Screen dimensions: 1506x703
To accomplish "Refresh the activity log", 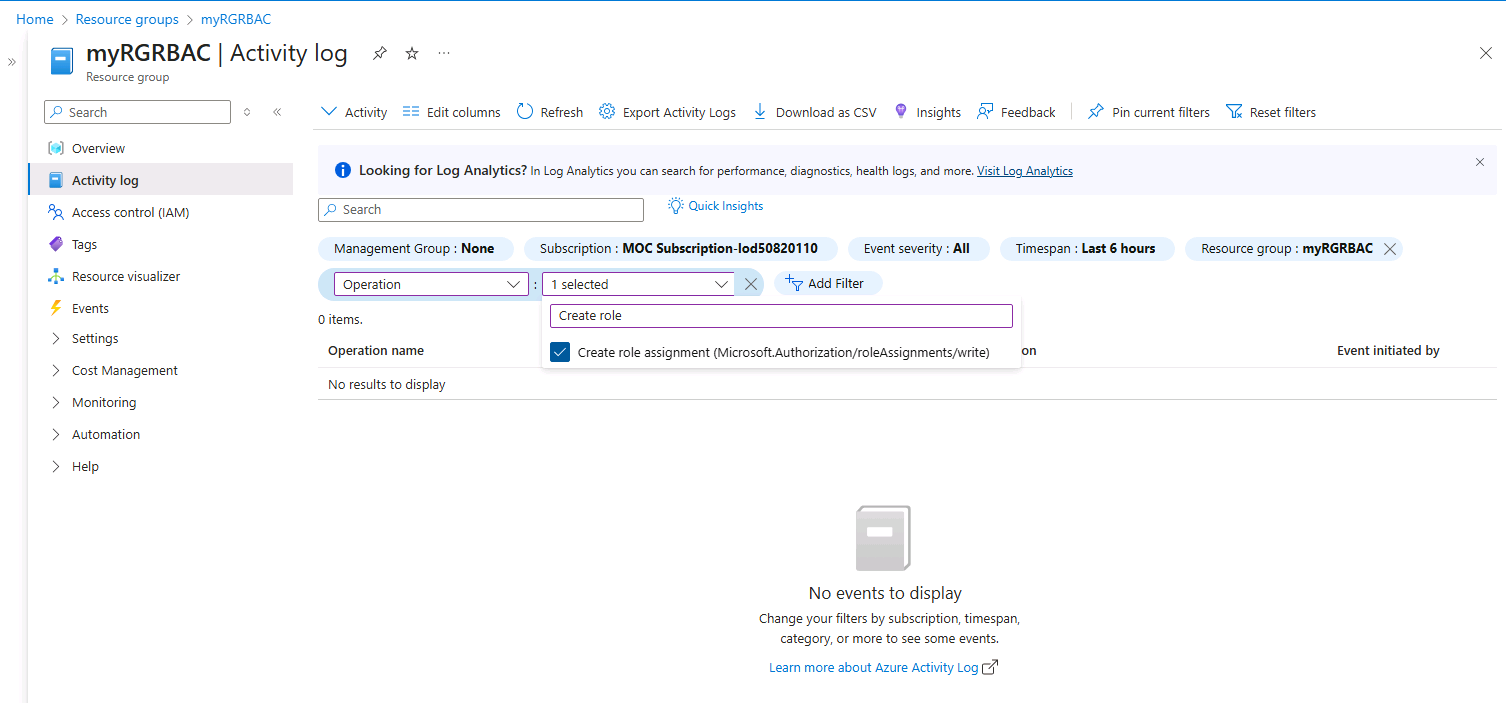I will [x=549, y=111].
